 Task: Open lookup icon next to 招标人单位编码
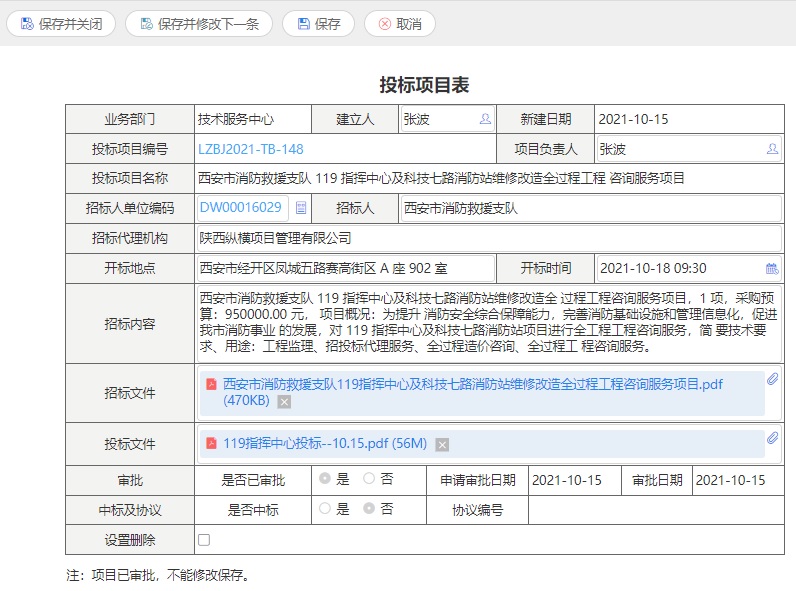coord(301,208)
